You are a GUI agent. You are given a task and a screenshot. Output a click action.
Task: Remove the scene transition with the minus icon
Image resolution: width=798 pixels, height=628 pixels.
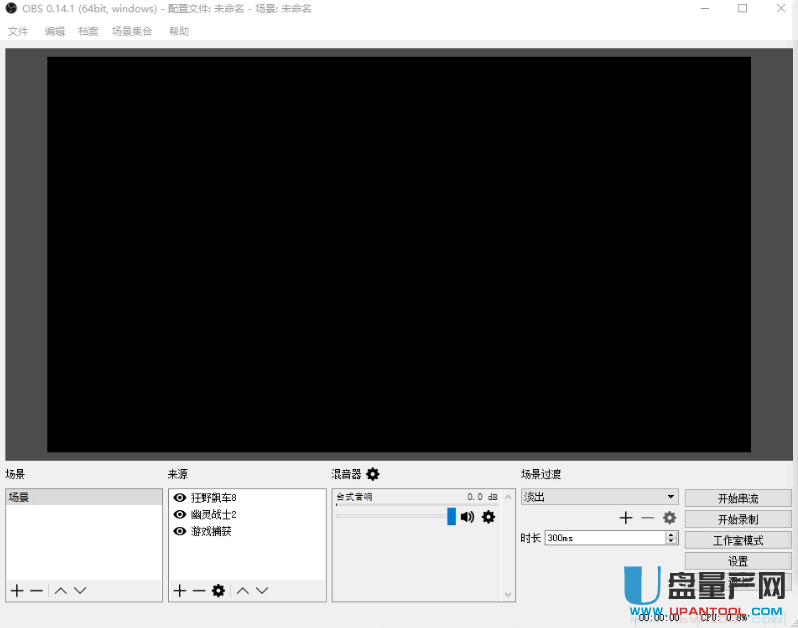[647, 518]
